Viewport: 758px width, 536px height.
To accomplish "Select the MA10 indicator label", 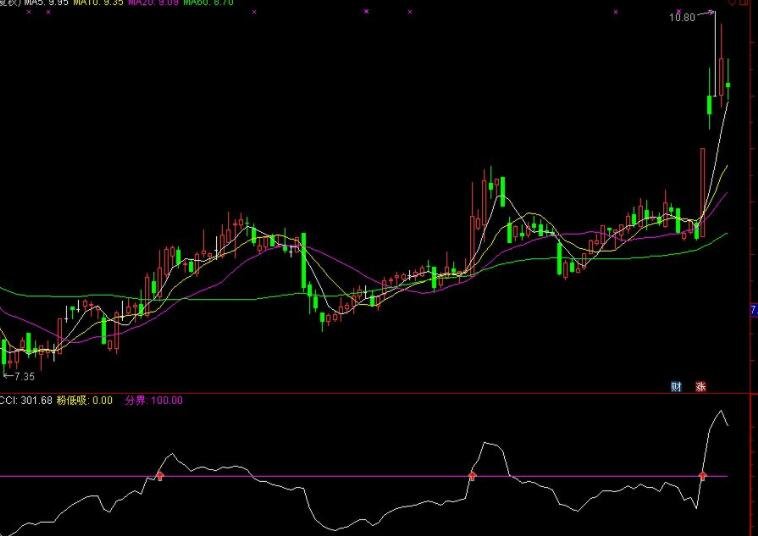I will point(99,3).
